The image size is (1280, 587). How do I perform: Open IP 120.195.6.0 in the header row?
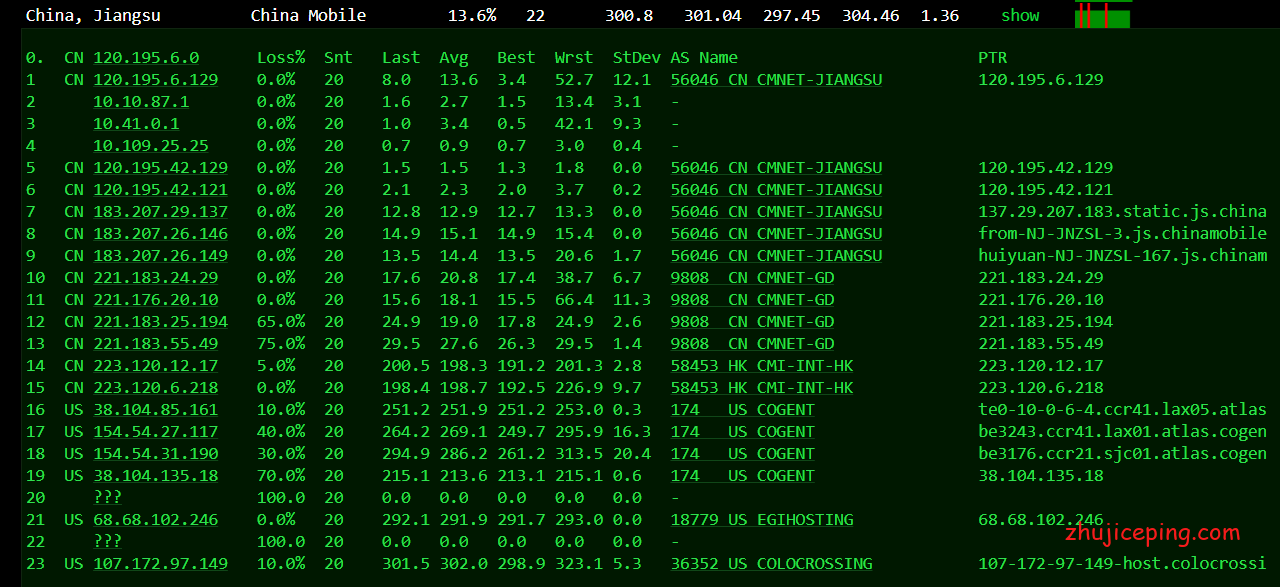click(146, 58)
